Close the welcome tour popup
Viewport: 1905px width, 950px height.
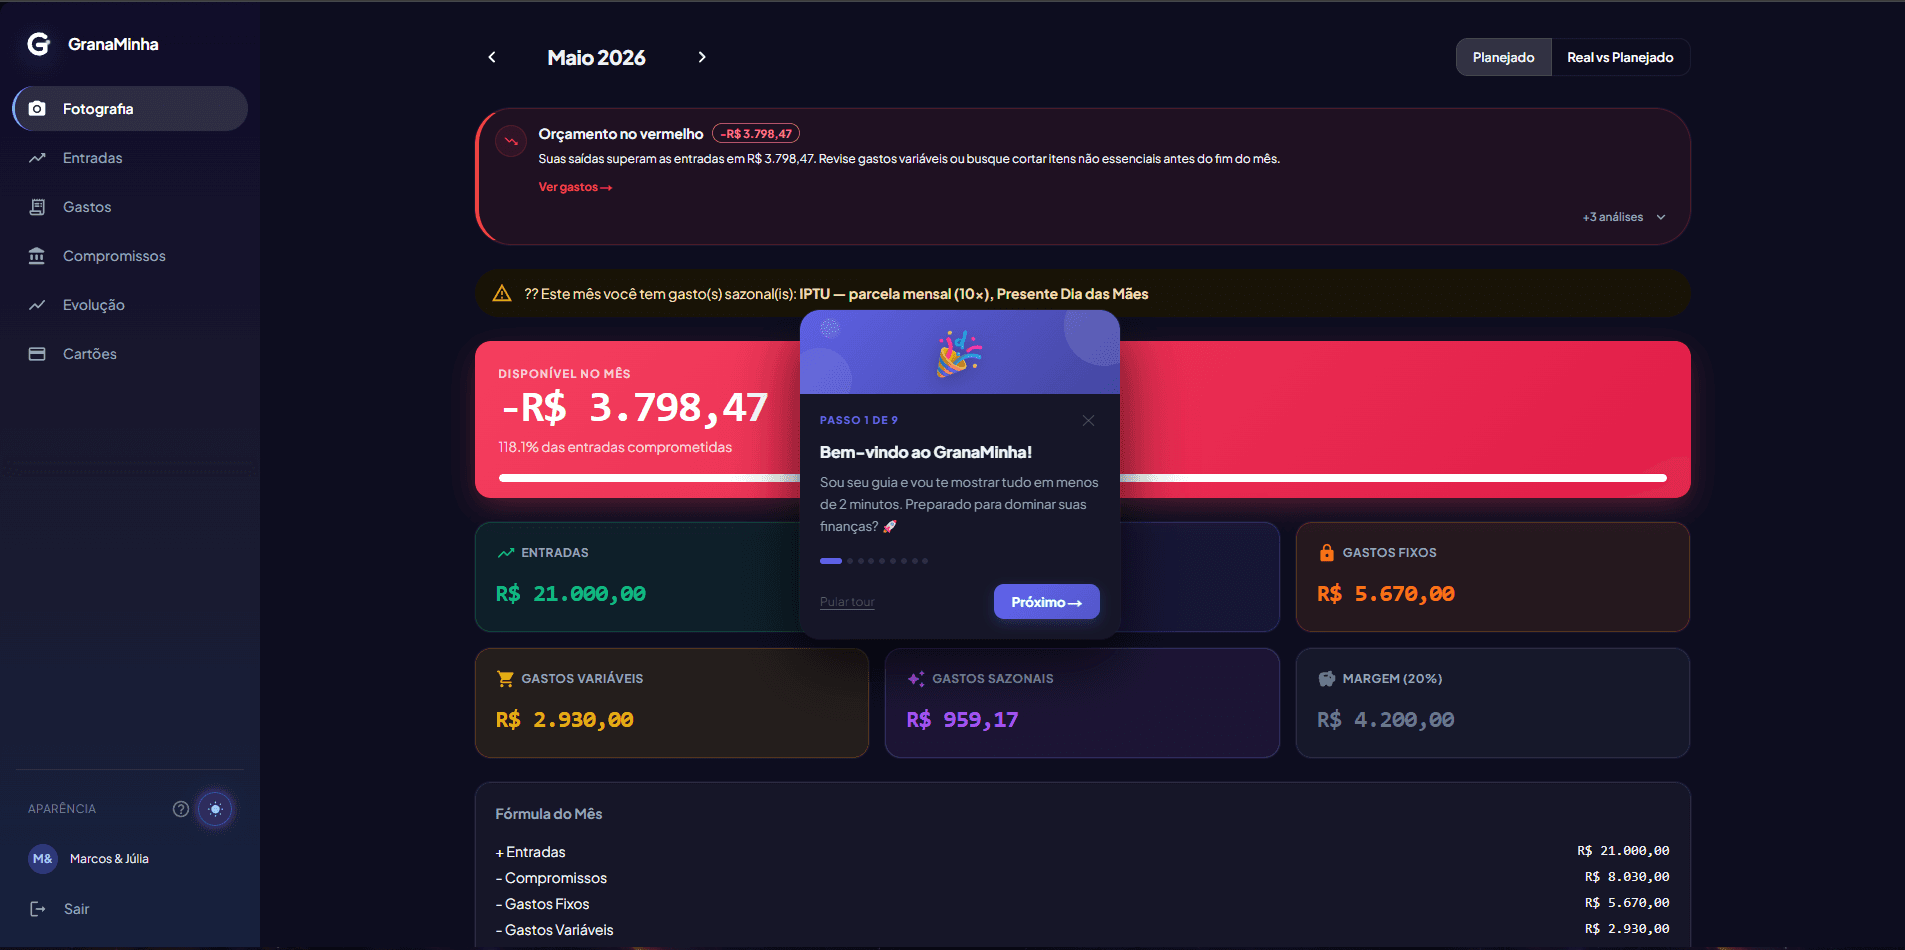point(1088,421)
